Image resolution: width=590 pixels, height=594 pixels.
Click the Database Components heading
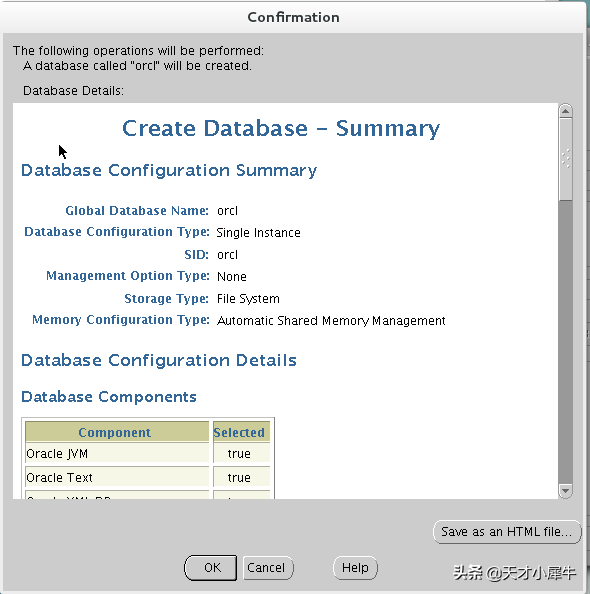point(109,397)
